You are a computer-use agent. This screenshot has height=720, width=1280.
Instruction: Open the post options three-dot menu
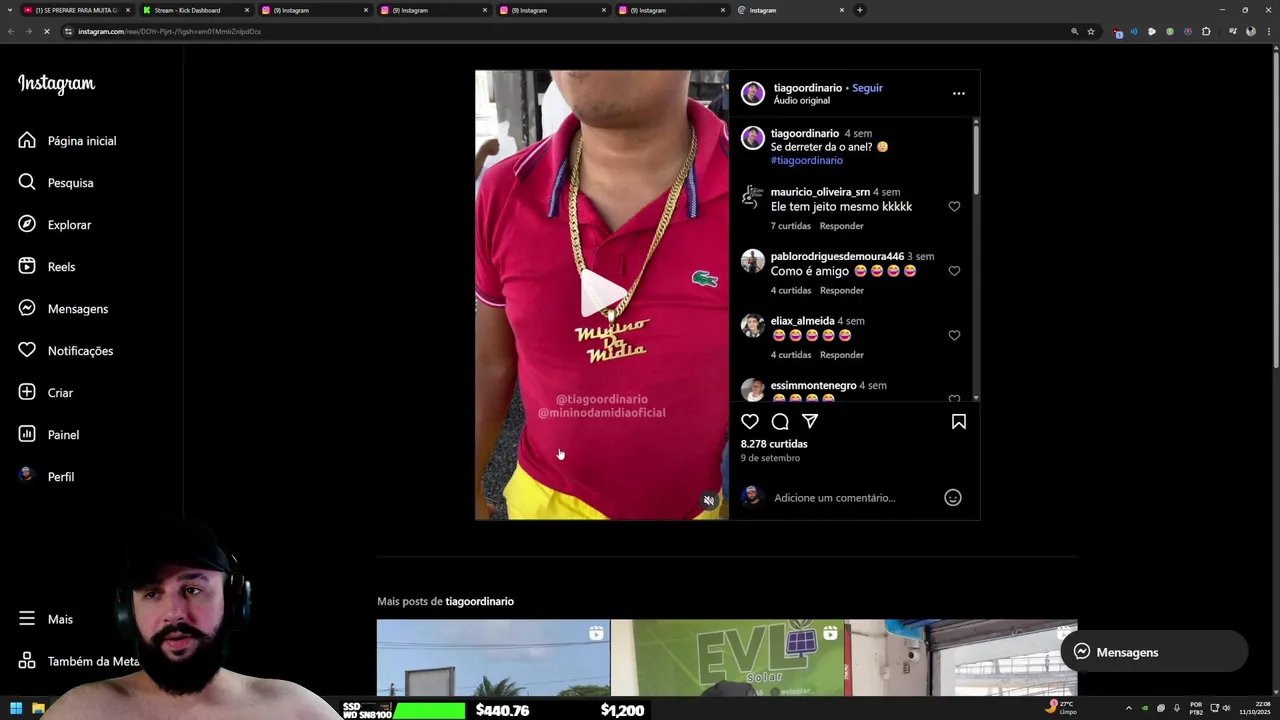959,93
